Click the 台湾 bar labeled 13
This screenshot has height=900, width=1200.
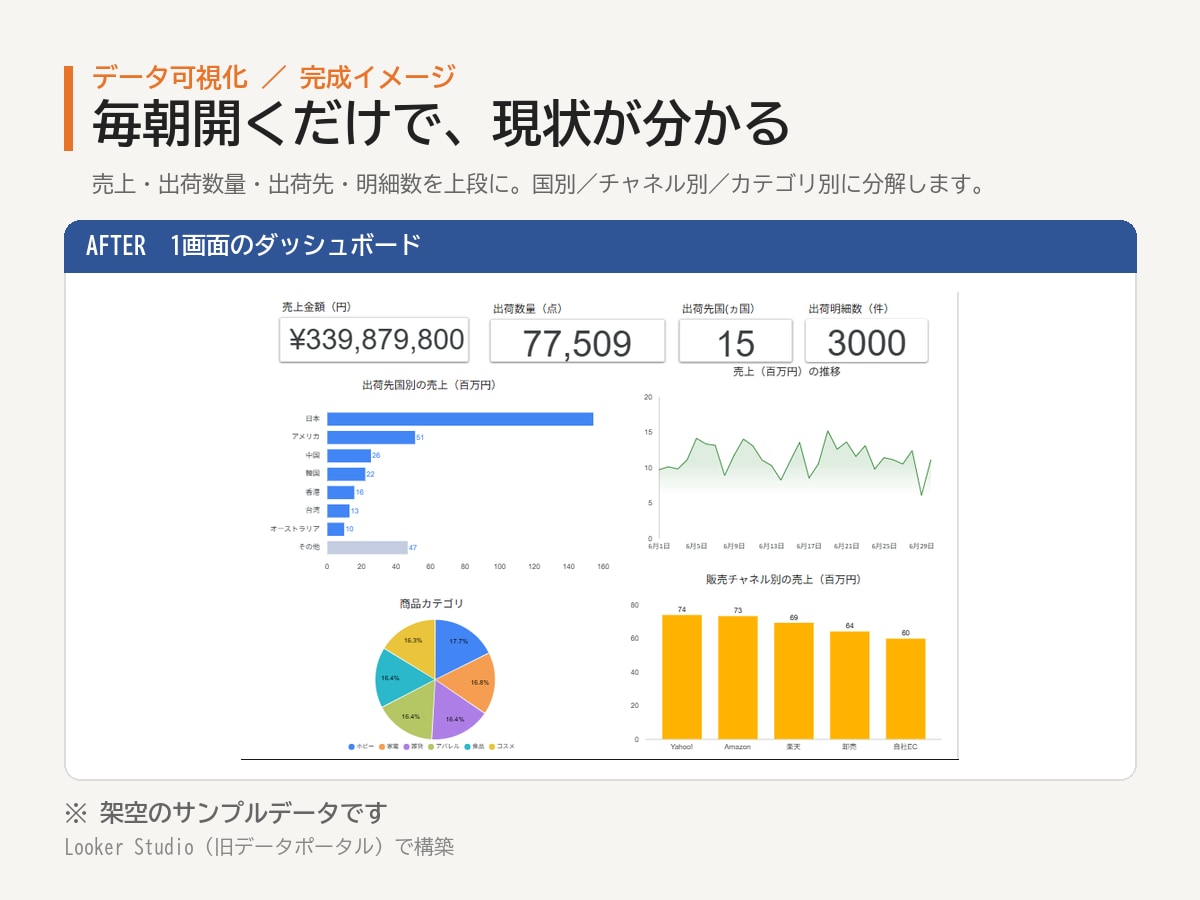338,510
